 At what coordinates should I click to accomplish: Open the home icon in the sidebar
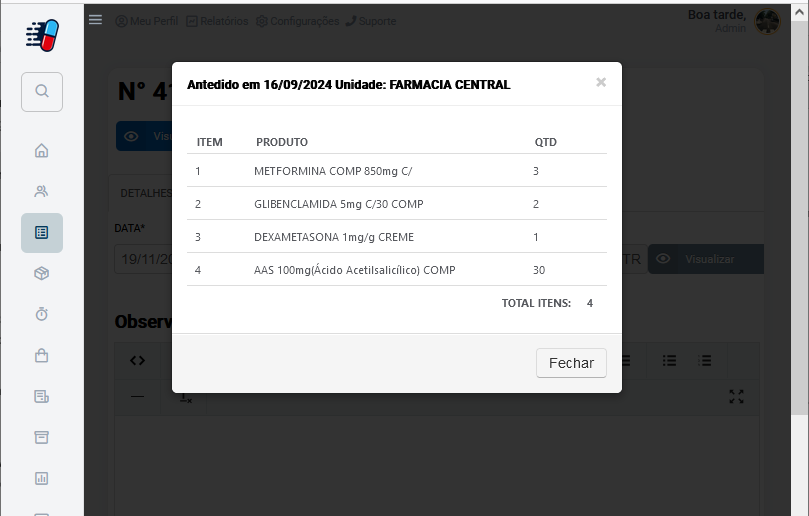(42, 150)
